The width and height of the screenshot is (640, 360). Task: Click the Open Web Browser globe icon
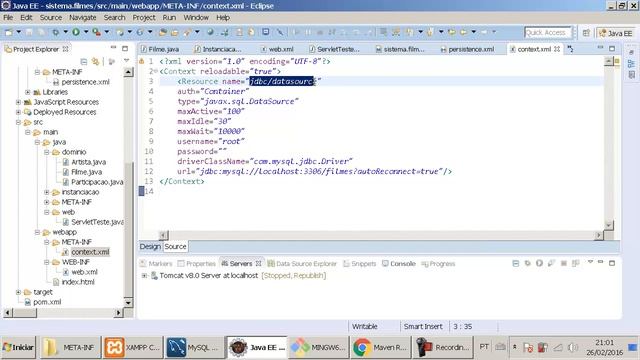(x=210, y=32)
